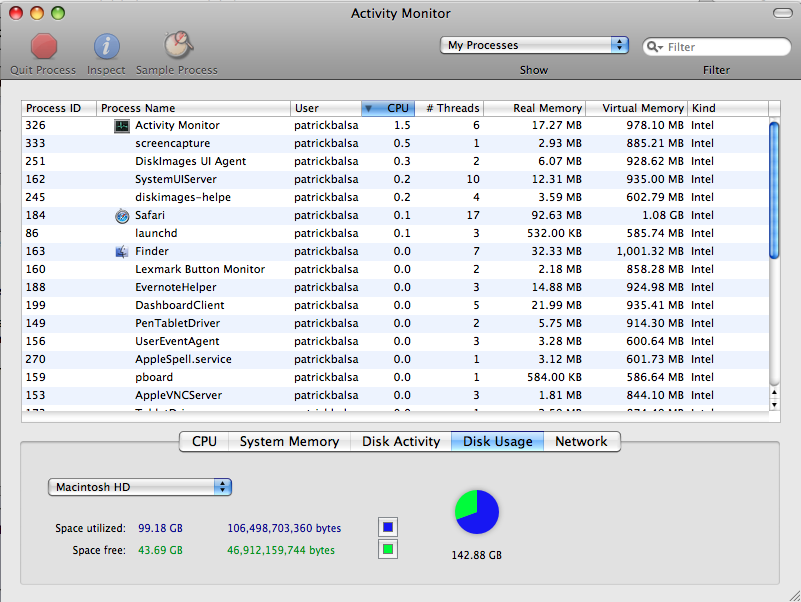Viewport: 801px width, 602px height.
Task: Sort by # Threads column header
Action: click(x=449, y=108)
